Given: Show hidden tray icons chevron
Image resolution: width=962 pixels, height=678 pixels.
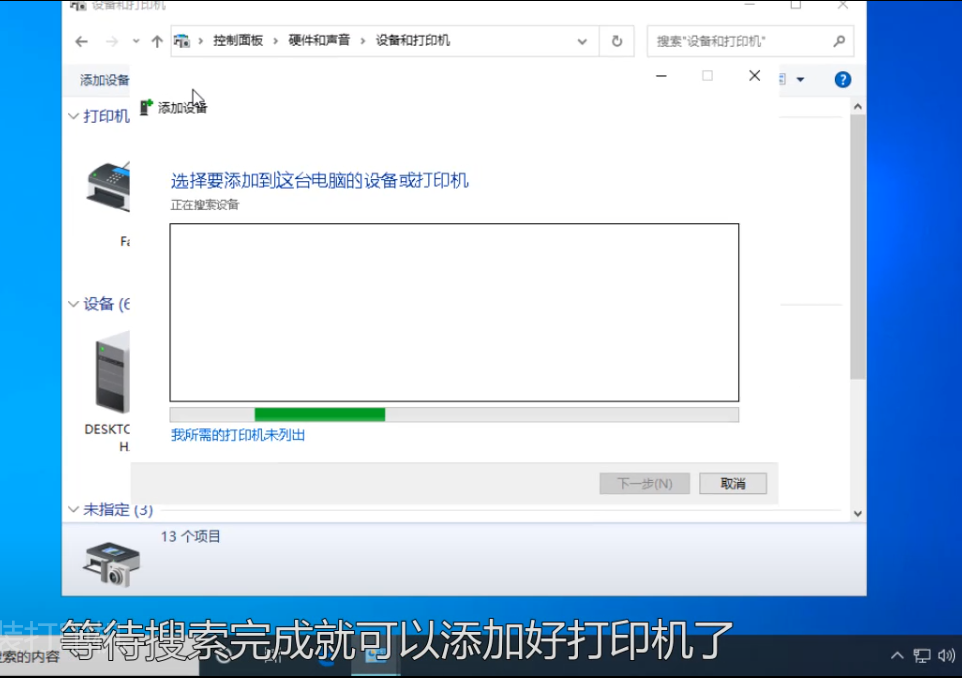Looking at the screenshot, I should click(x=897, y=655).
